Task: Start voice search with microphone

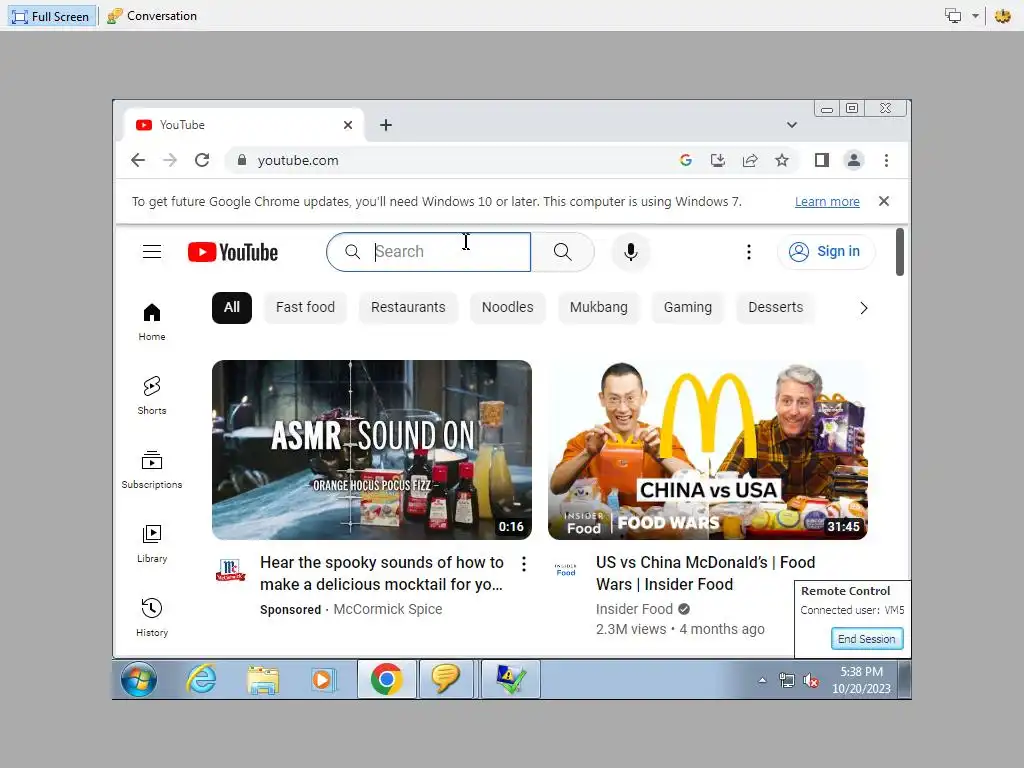Action: [630, 251]
